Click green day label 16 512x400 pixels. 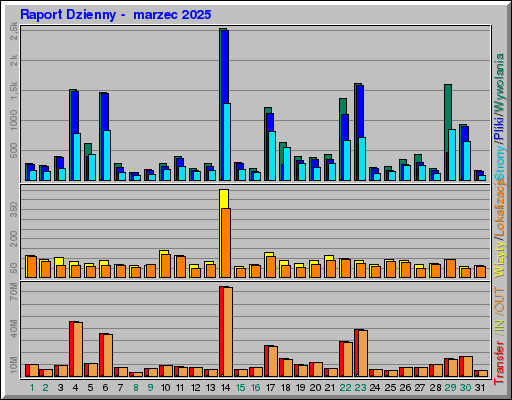[256, 388]
